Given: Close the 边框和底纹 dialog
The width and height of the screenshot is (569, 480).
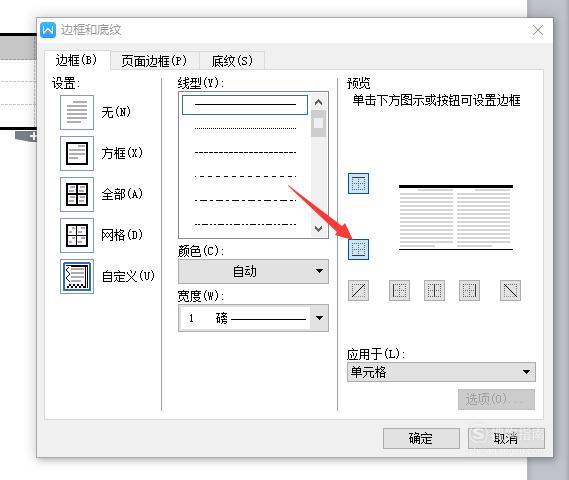Looking at the screenshot, I should click(x=538, y=30).
